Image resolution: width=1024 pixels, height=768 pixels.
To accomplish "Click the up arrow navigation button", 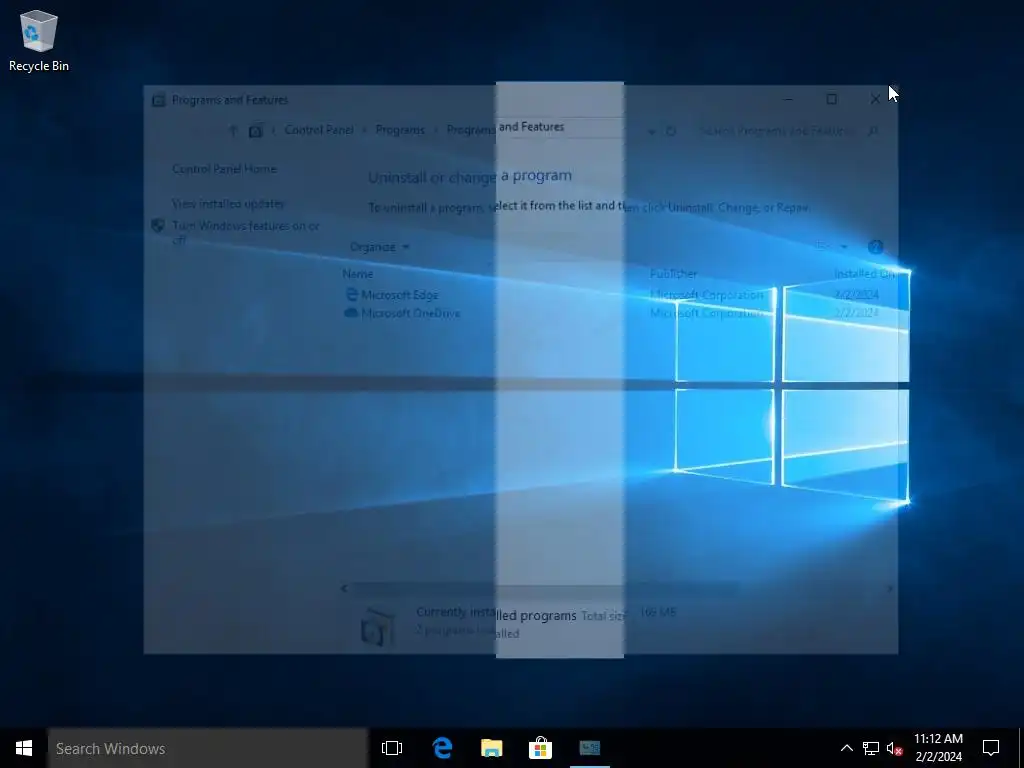I will point(232,131).
